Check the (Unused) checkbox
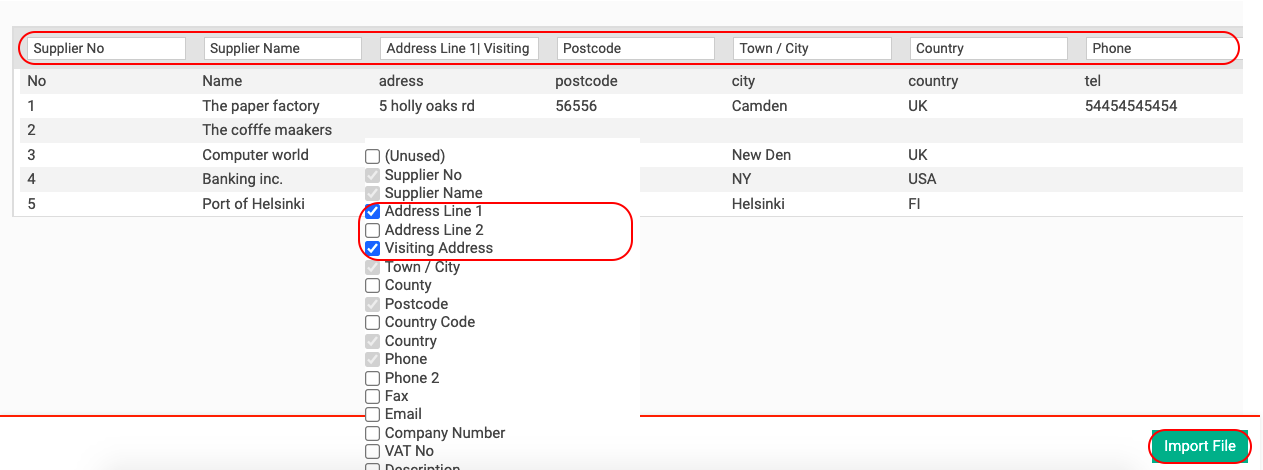 (373, 157)
